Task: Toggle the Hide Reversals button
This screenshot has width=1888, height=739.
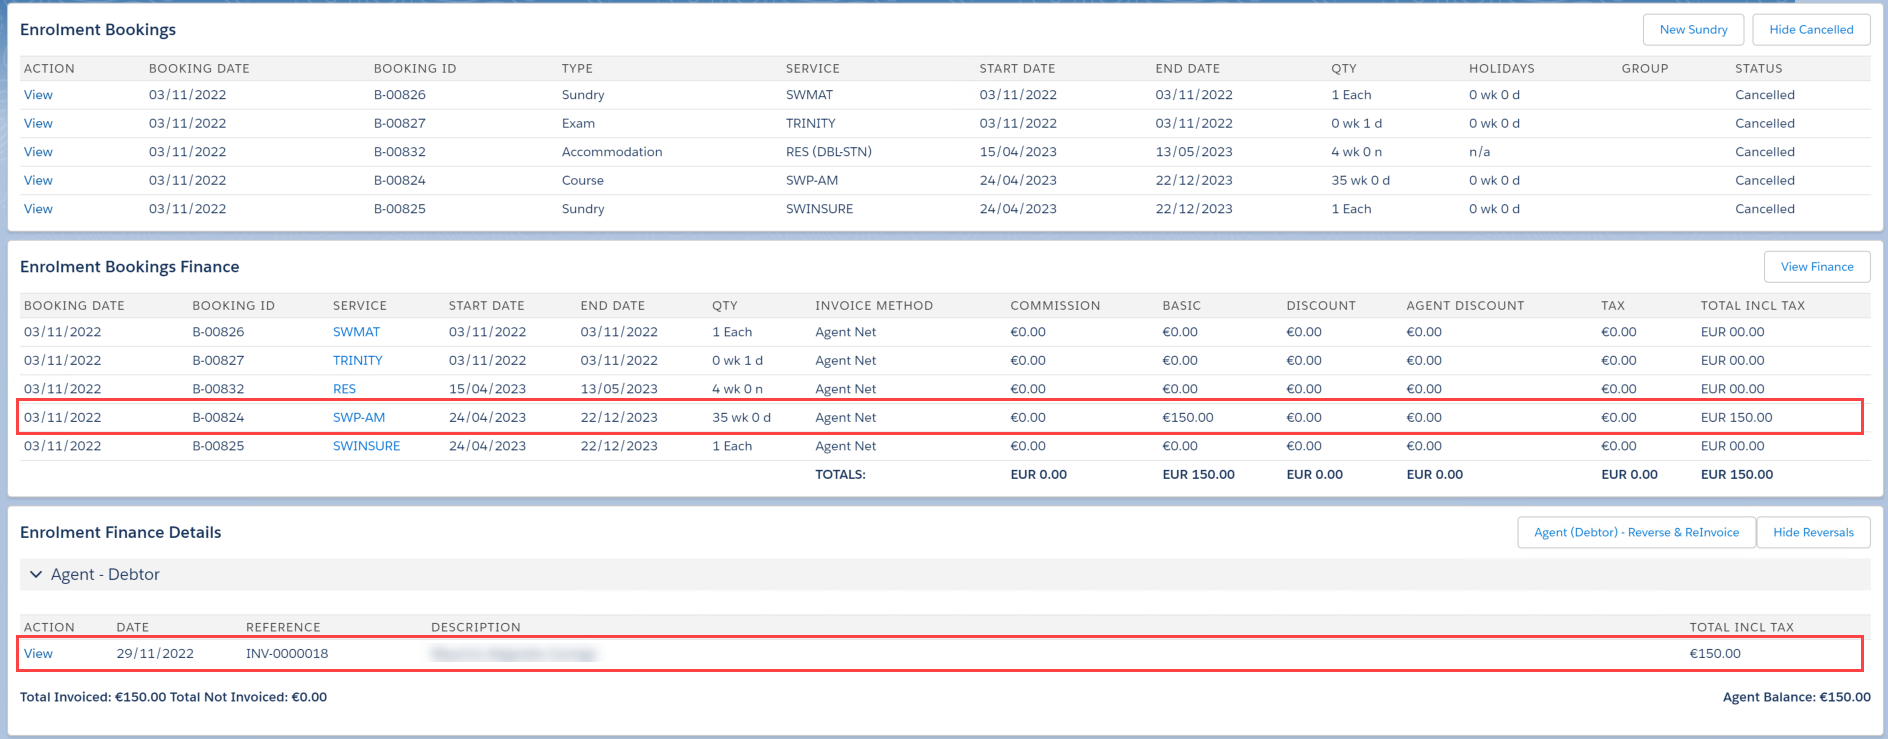Action: 1812,533
